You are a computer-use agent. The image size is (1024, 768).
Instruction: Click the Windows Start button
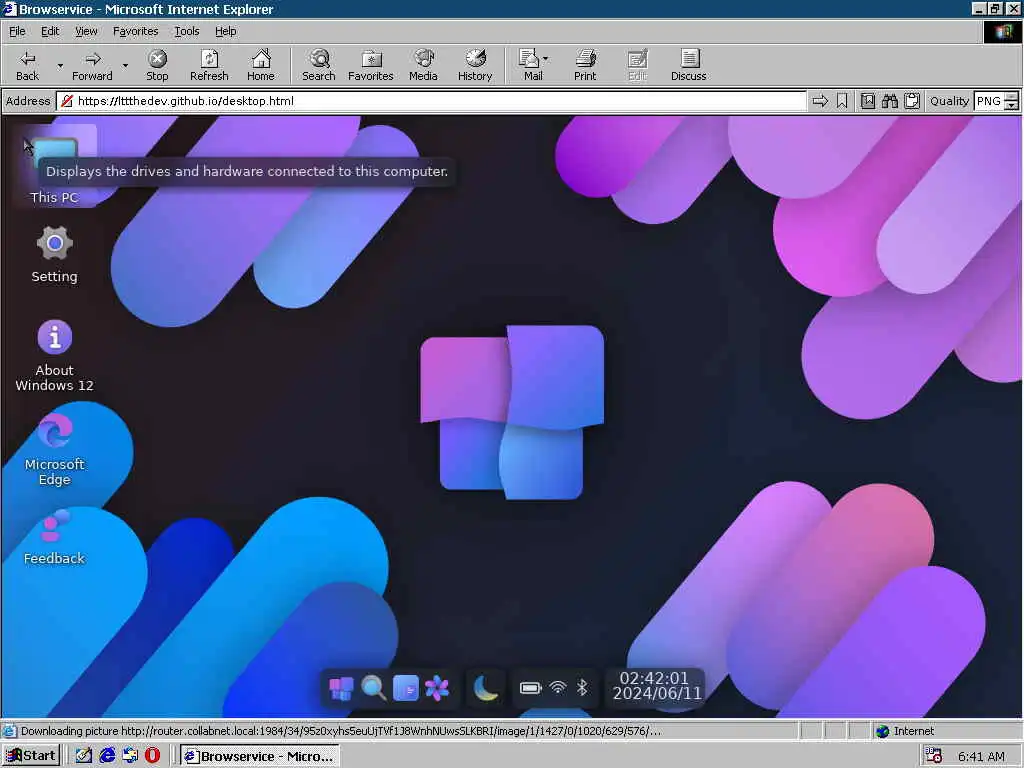click(x=31, y=756)
